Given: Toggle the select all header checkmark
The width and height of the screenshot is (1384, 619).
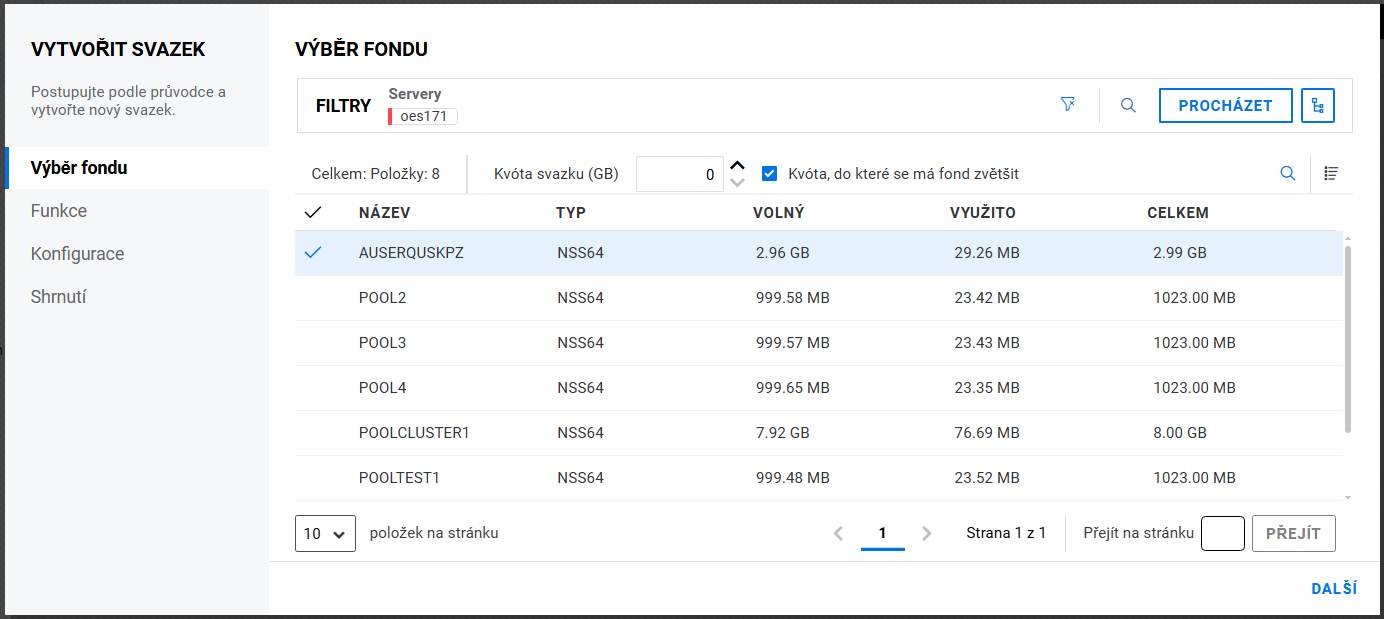Looking at the screenshot, I should click(313, 213).
